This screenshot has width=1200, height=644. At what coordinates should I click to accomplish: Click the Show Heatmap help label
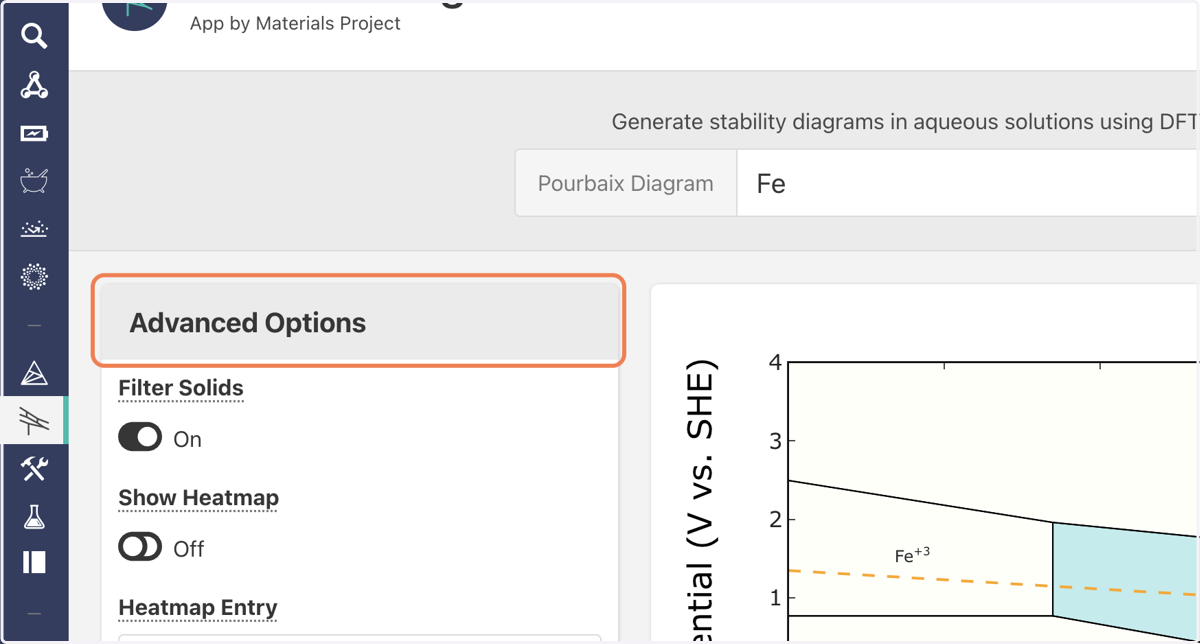coord(198,498)
